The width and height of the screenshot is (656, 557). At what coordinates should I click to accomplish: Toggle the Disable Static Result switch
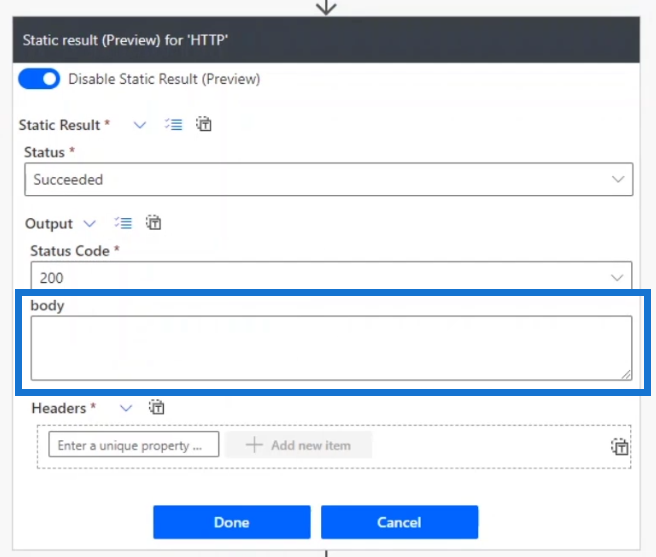pos(39,79)
